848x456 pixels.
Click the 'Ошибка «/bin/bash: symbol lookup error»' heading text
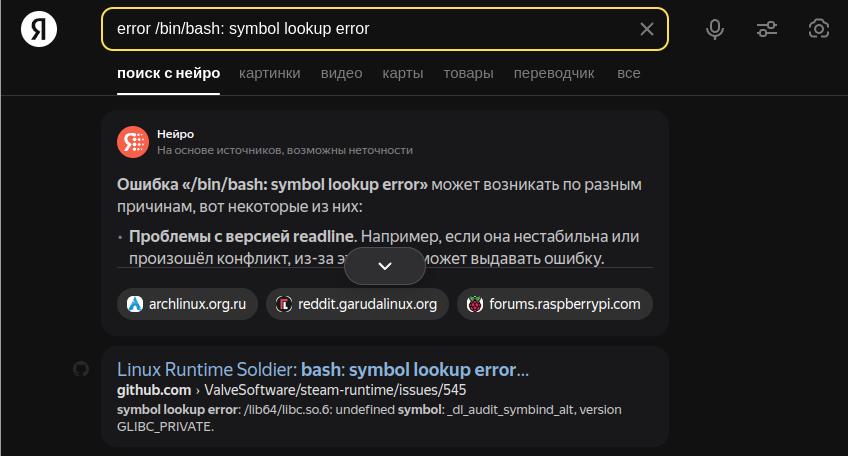pos(273,184)
